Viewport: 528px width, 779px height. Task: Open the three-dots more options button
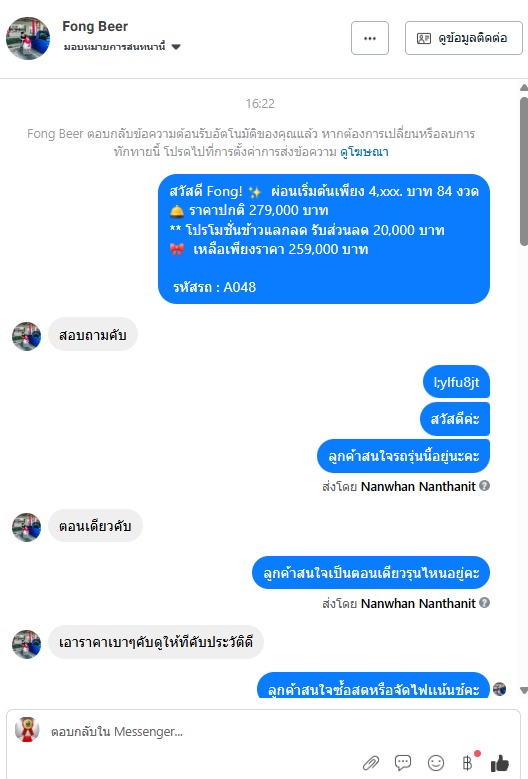point(370,38)
